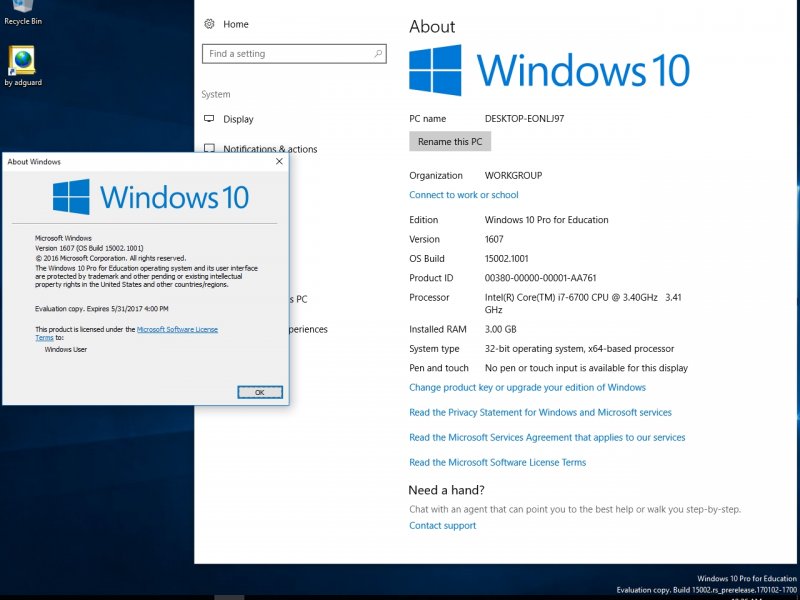Click the Windows logo on Settings About page
The height and width of the screenshot is (600, 800).
[435, 70]
